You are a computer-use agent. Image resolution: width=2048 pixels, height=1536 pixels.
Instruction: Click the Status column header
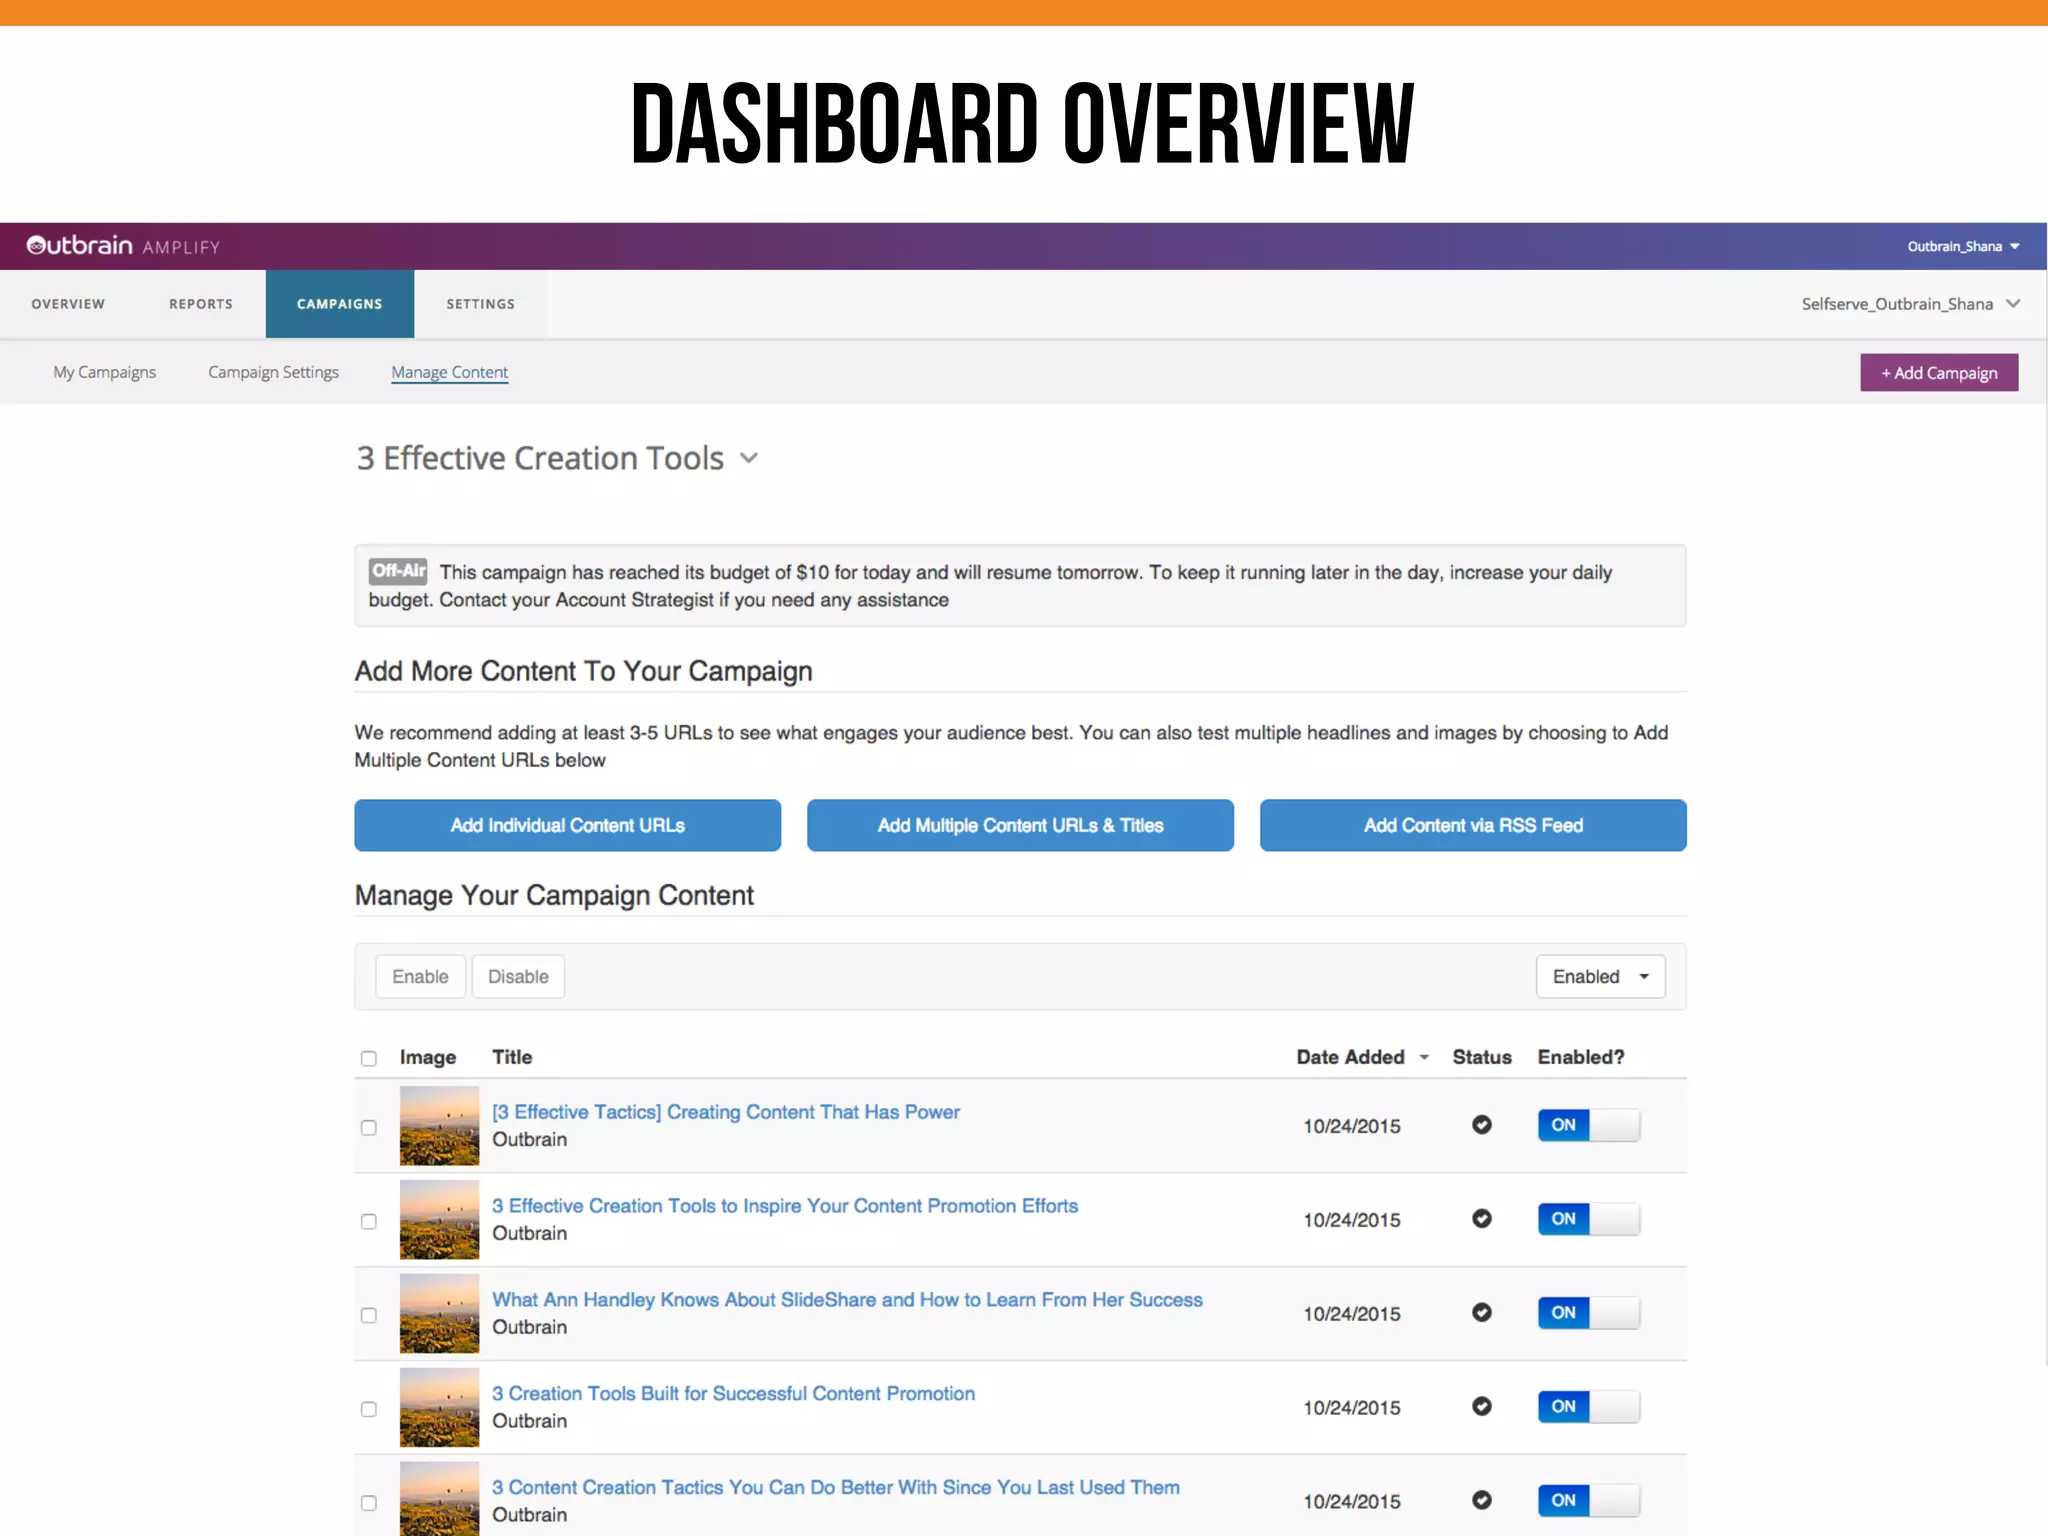click(x=1482, y=1058)
